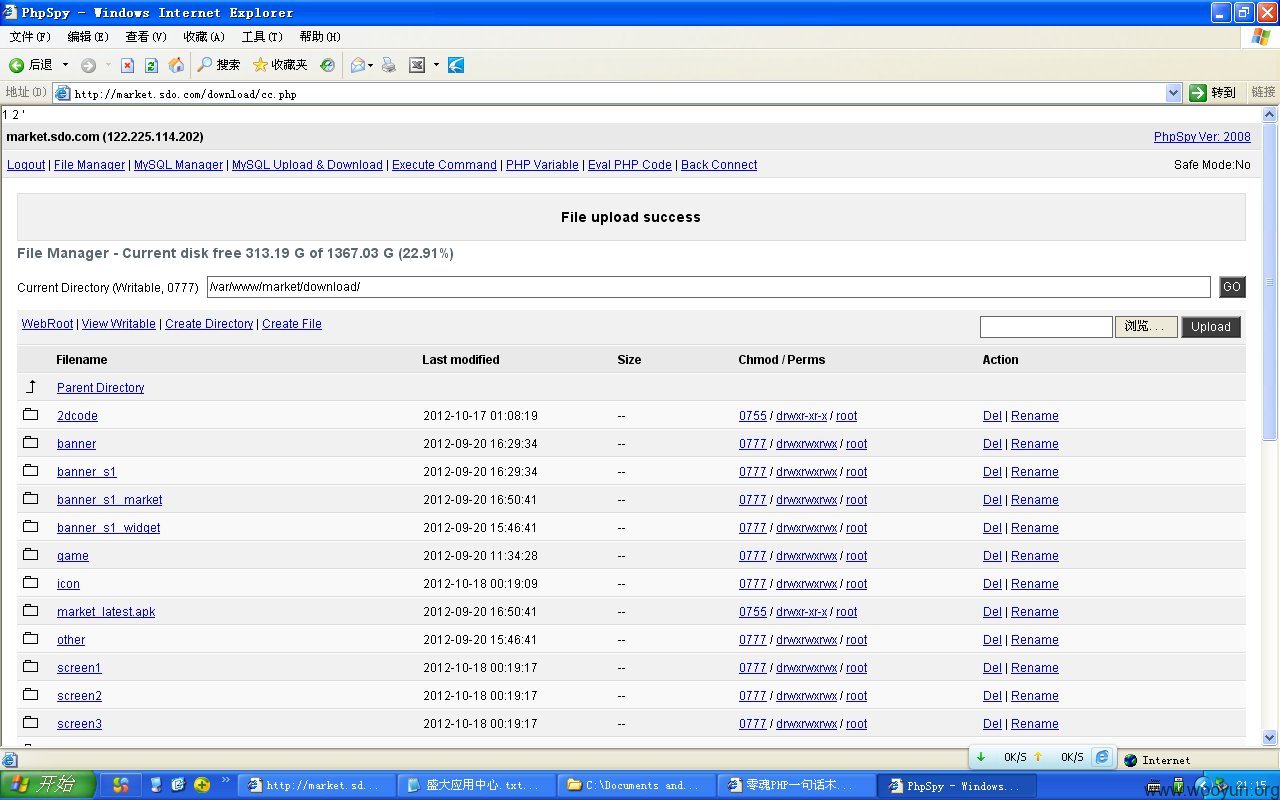Open the 工具(T) menu

(x=262, y=37)
